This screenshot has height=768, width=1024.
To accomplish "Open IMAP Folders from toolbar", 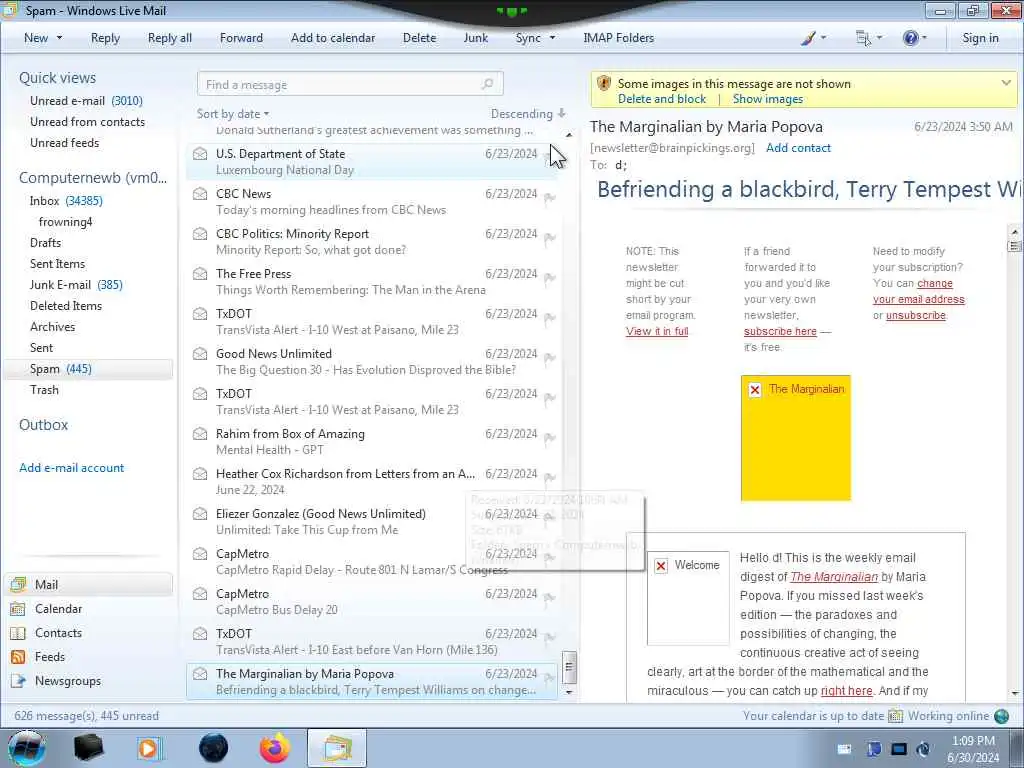I will [618, 38].
